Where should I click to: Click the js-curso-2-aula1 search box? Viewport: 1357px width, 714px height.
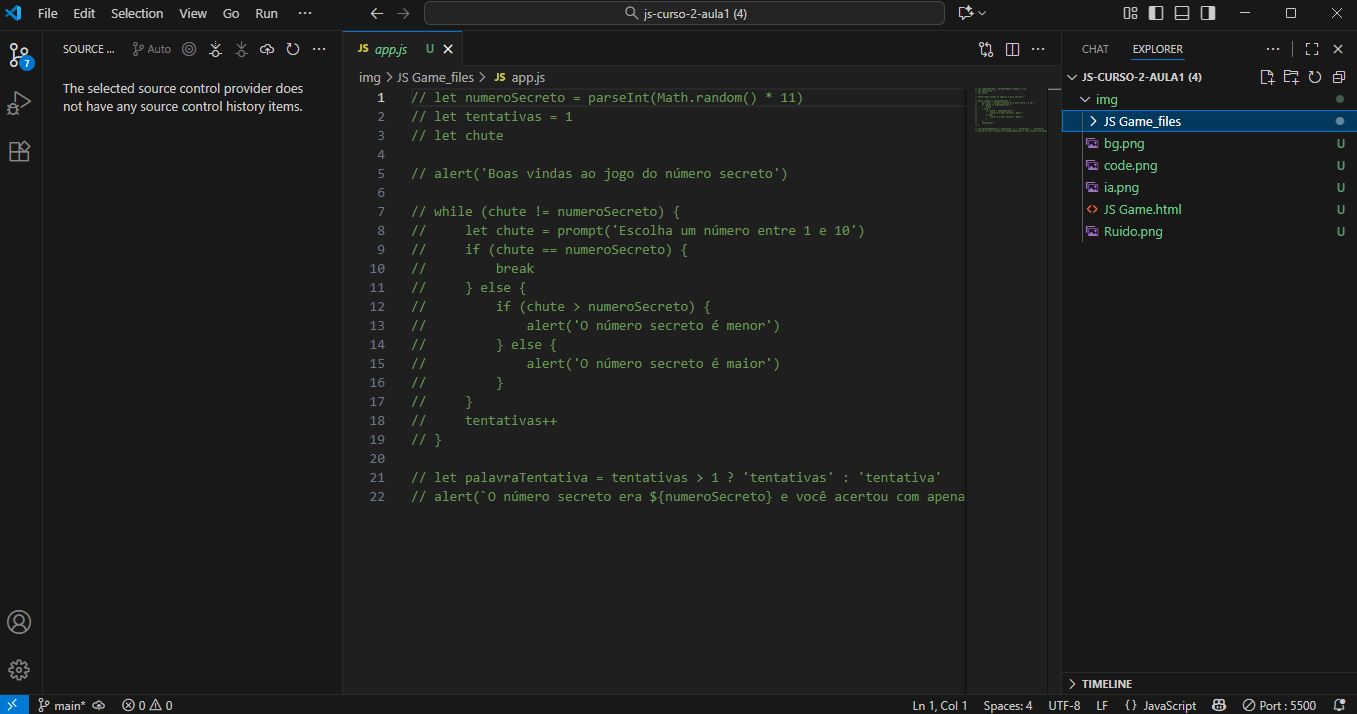[684, 13]
